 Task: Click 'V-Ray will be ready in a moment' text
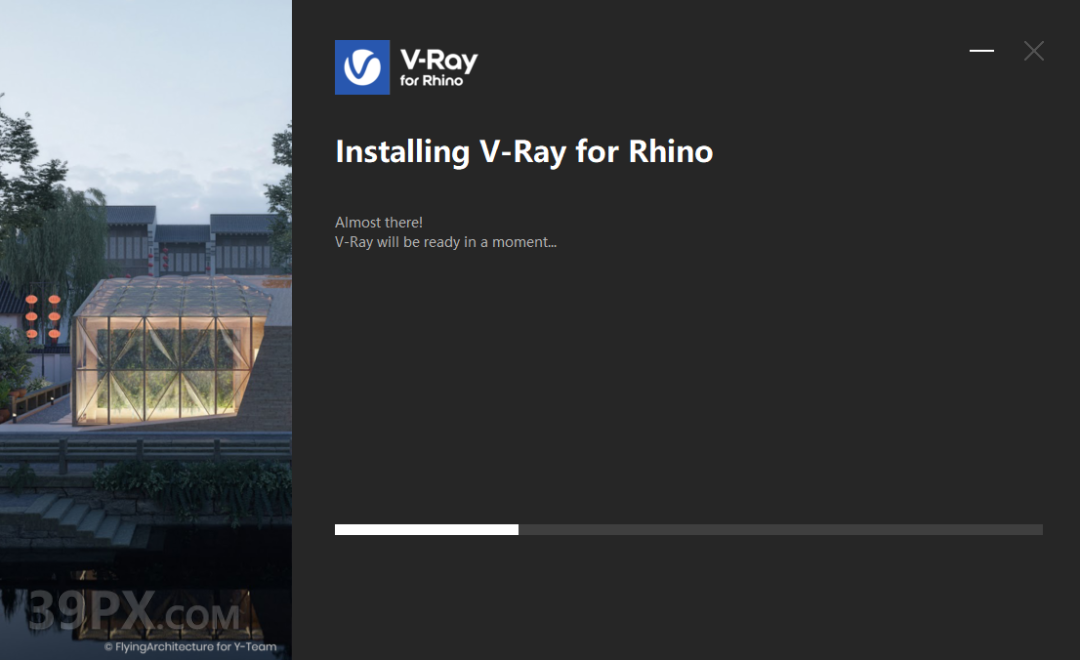pos(446,242)
